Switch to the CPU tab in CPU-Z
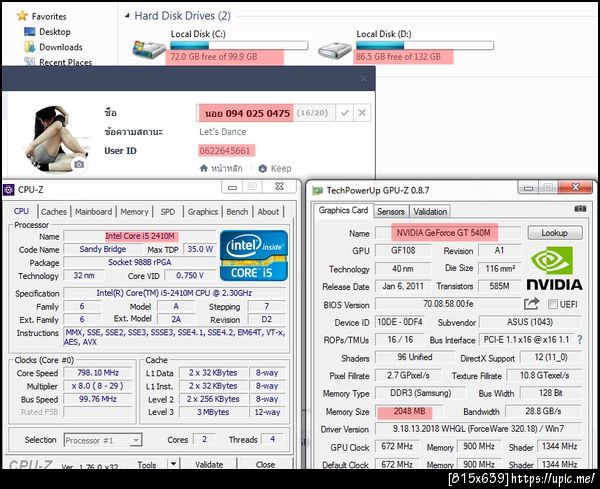600x489 pixels. coord(21,211)
